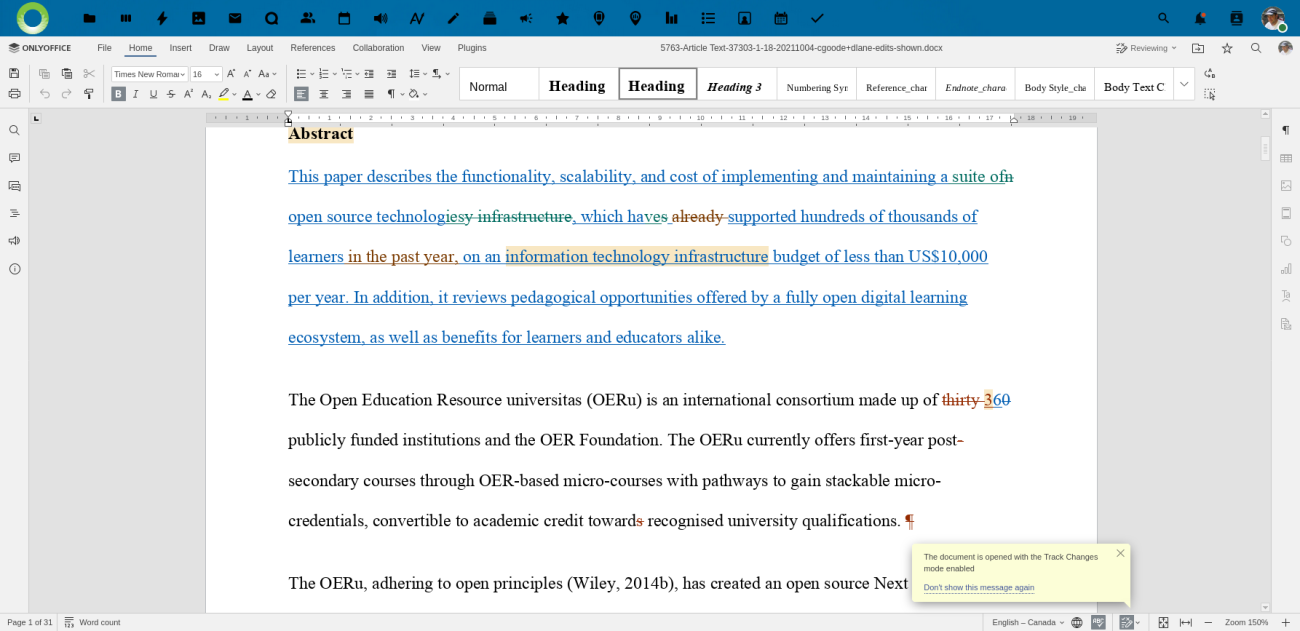This screenshot has width=1300, height=631.
Task: Click the copy style paintbrush icon
Action: coord(89,94)
